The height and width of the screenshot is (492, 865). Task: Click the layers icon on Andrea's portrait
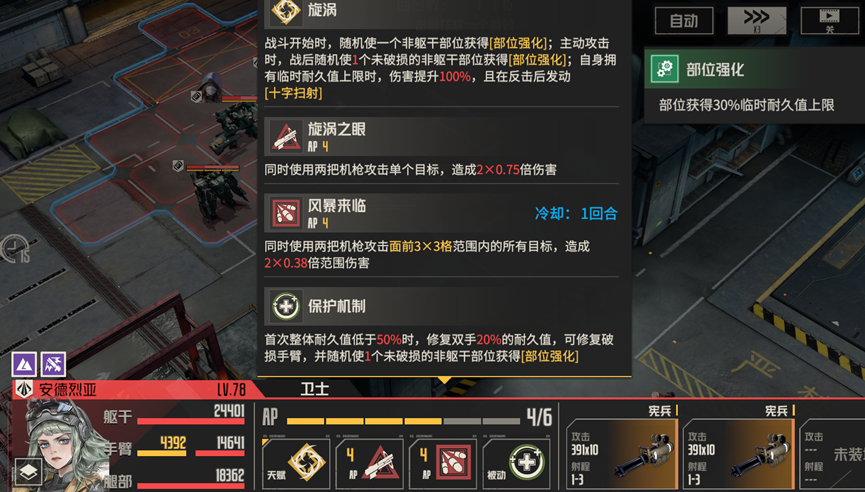point(28,473)
